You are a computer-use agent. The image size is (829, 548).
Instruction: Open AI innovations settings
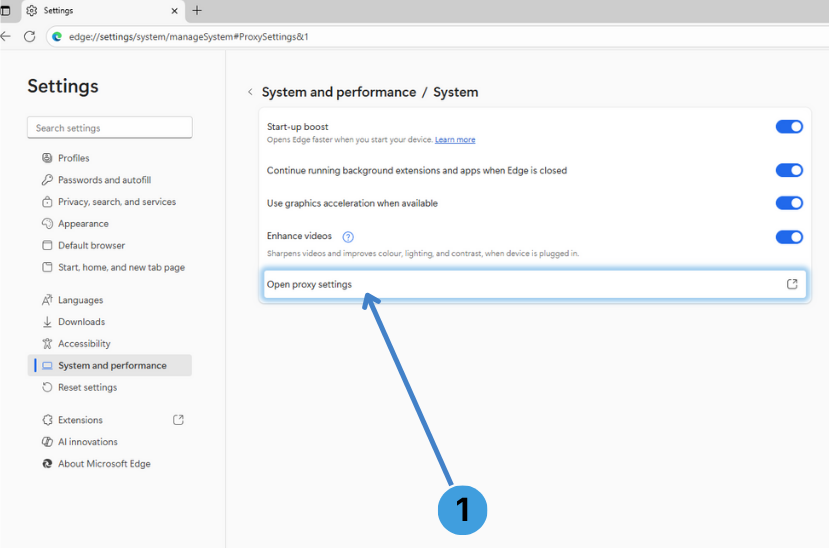pyautogui.click(x=109, y=441)
